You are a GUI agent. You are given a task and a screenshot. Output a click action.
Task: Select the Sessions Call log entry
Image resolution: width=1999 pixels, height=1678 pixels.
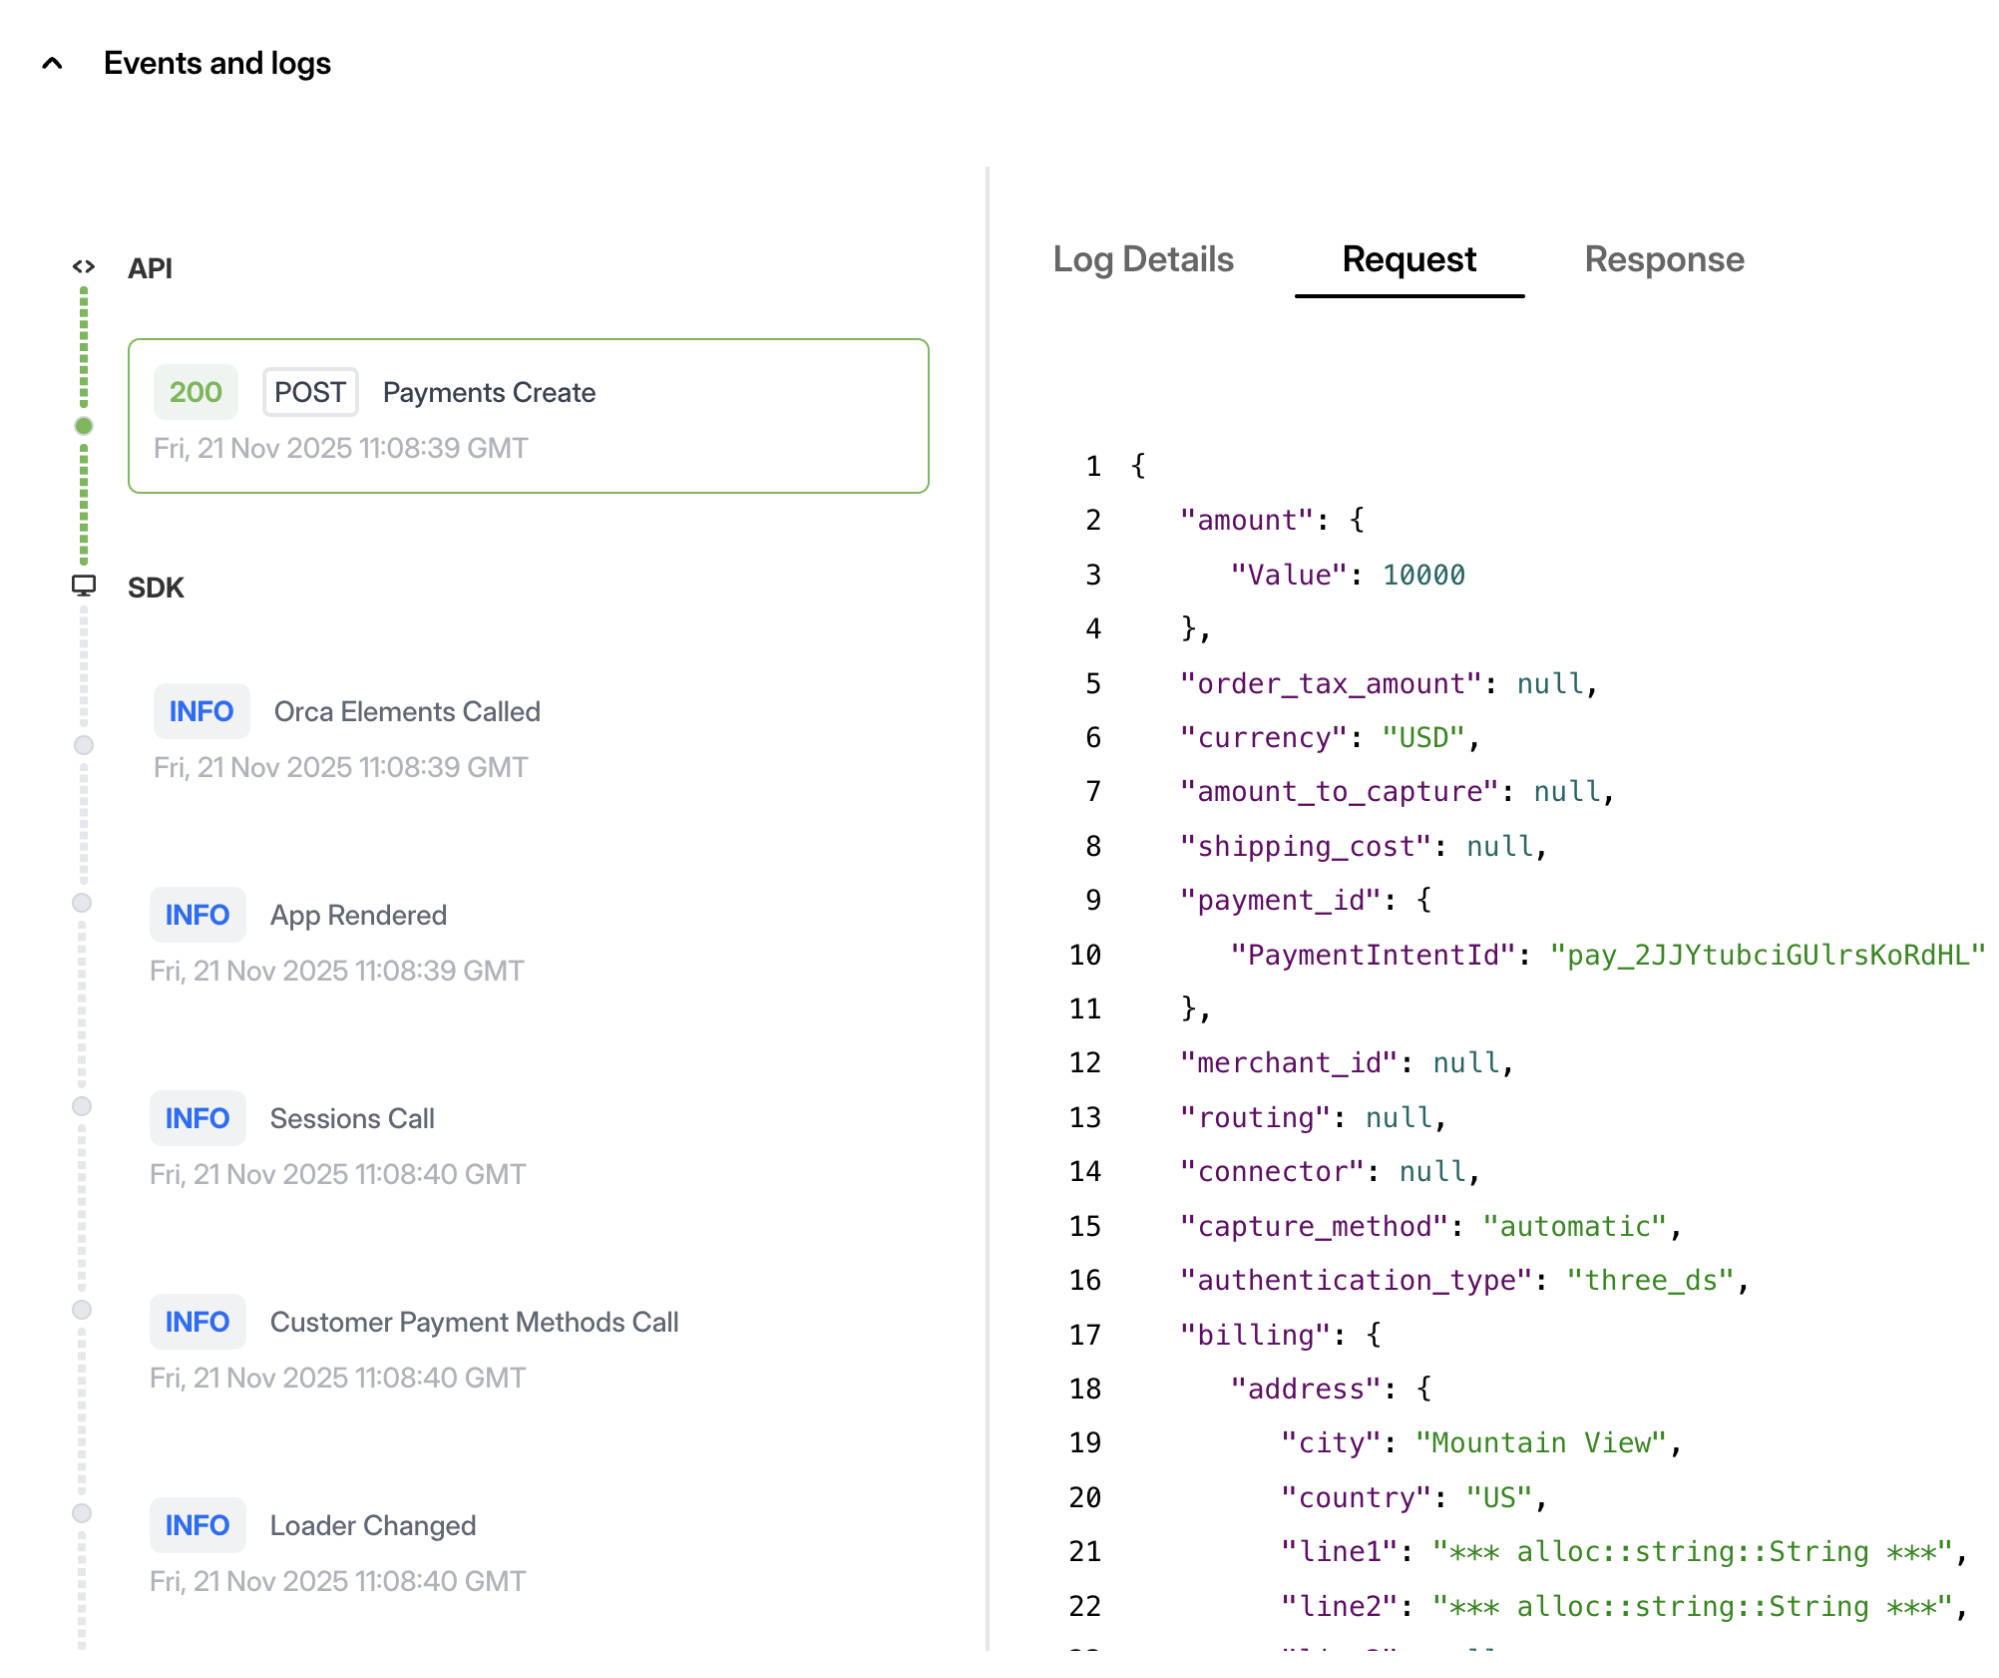pyautogui.click(x=352, y=1119)
